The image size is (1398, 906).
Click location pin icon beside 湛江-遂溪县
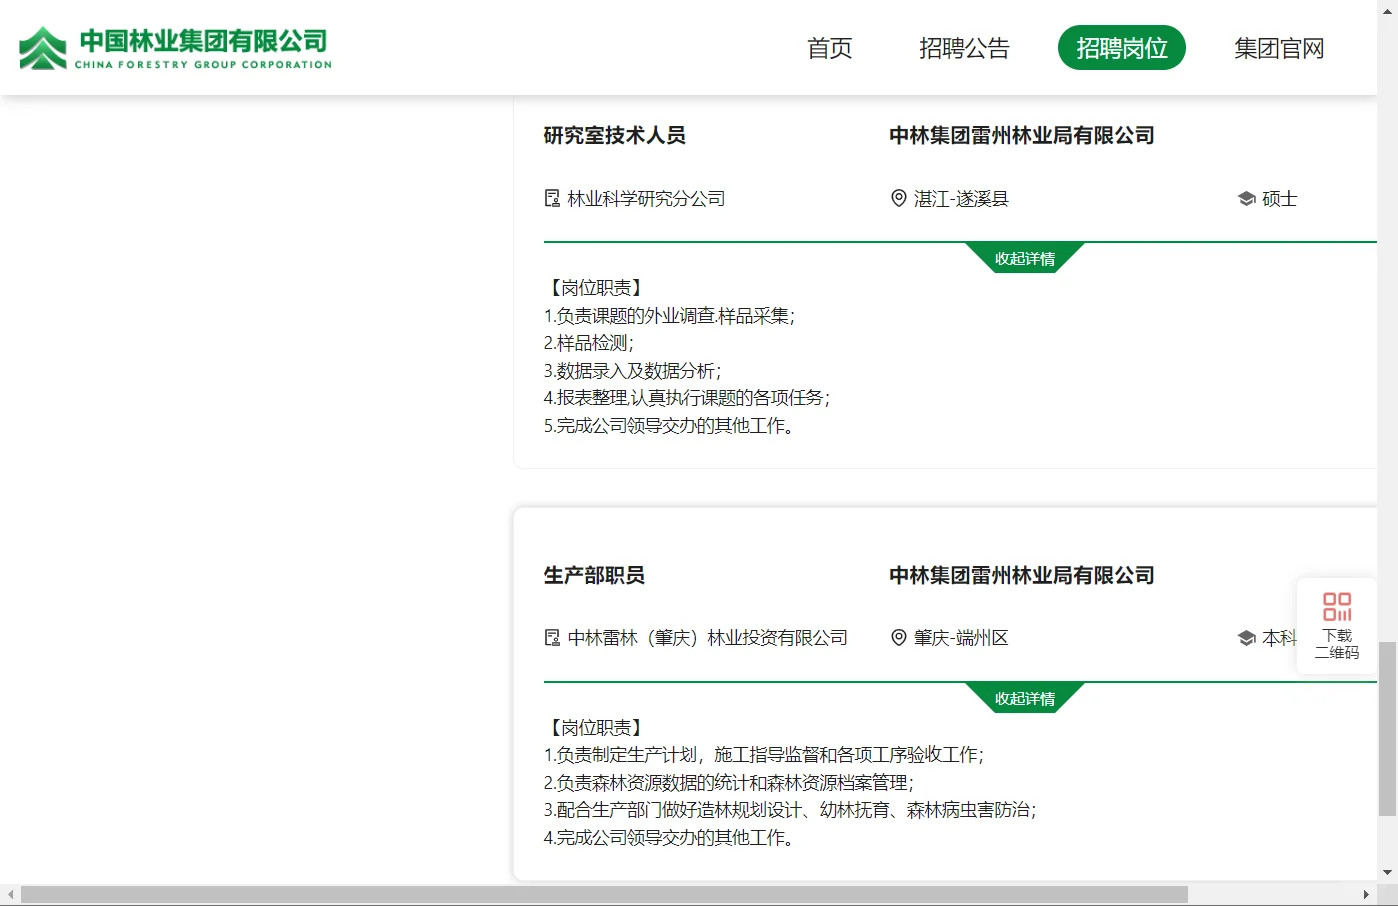click(x=898, y=198)
